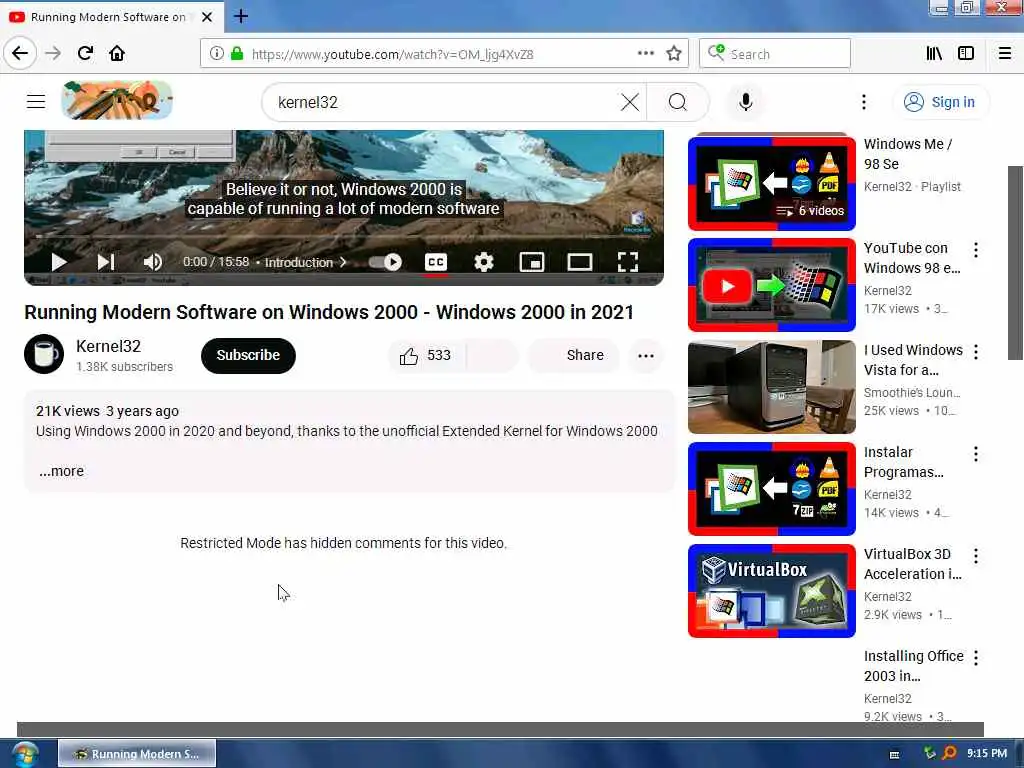1024x768 pixels.
Task: Open options for VirtualBox 3D Acceleration video
Action: (976, 555)
